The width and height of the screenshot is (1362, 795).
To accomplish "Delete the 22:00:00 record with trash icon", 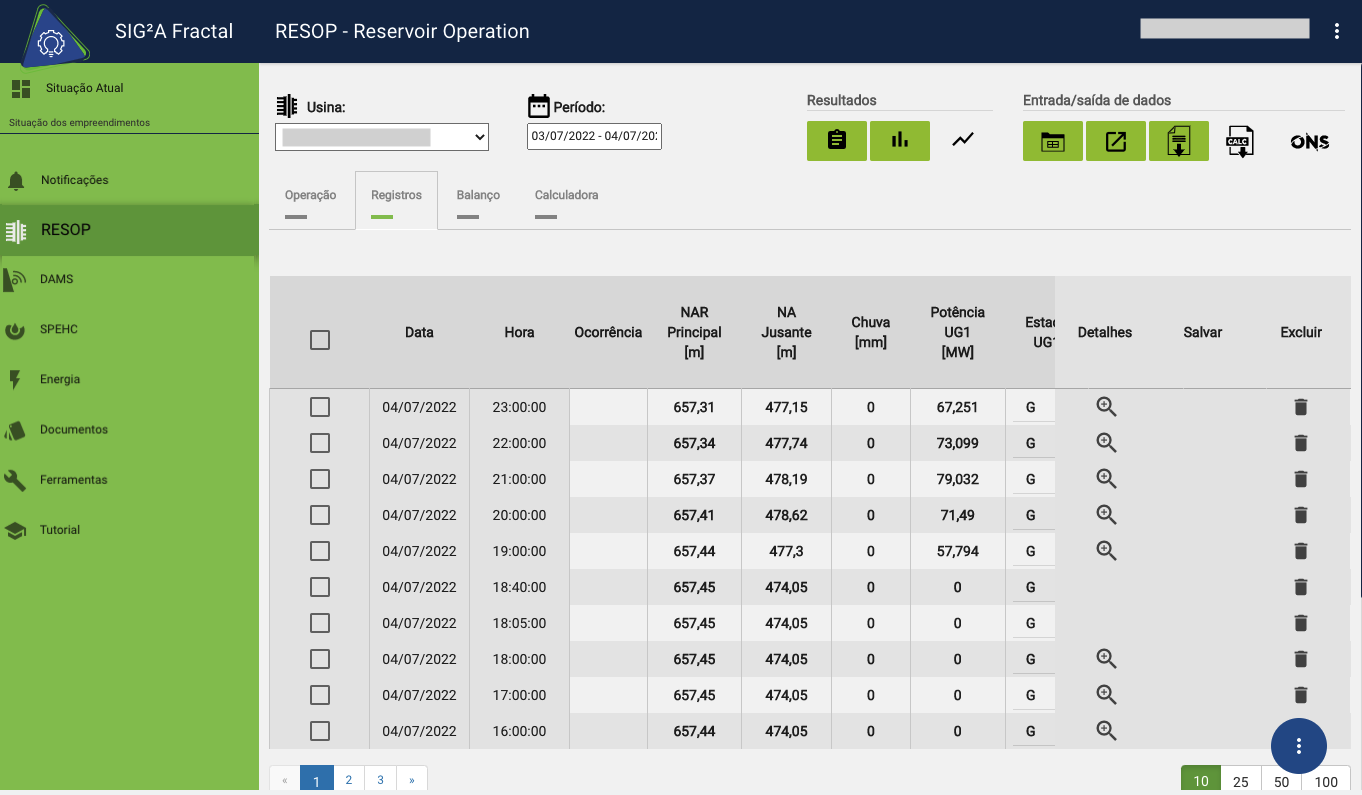I will (x=1300, y=443).
